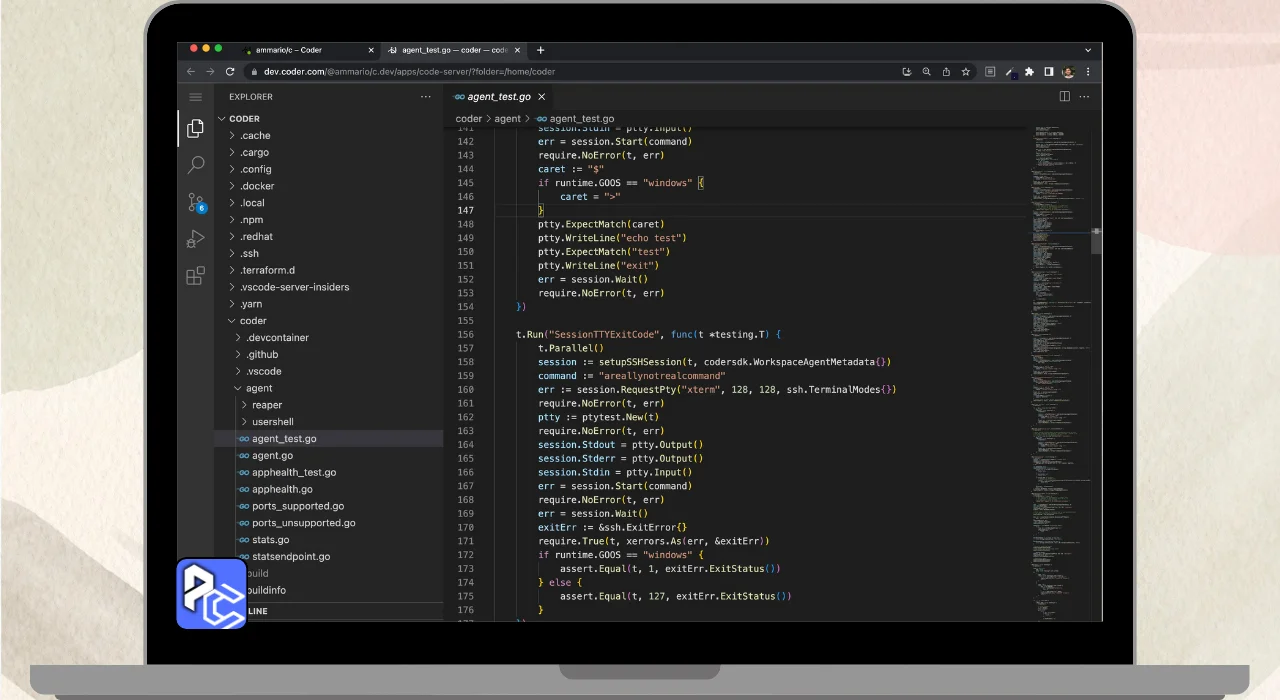Expand the .docker folder

pyautogui.click(x=257, y=186)
